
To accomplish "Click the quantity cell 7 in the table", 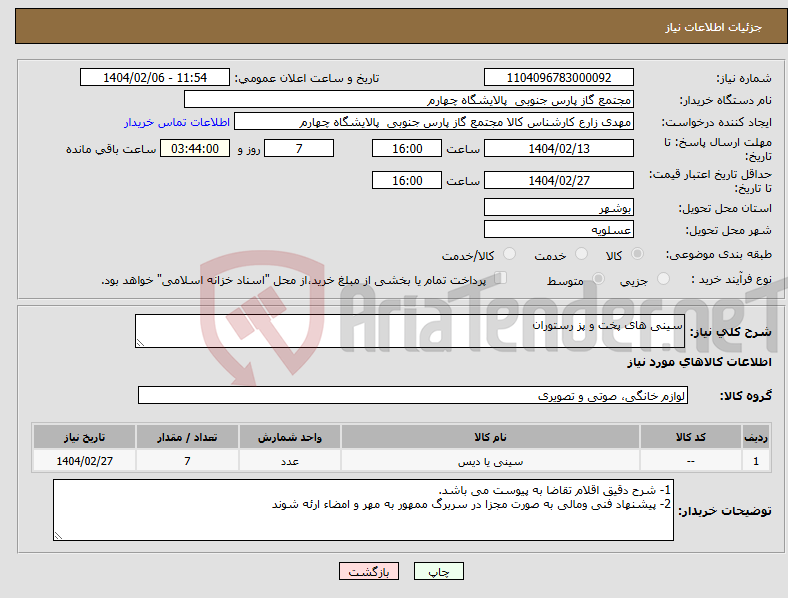I will 187,461.
